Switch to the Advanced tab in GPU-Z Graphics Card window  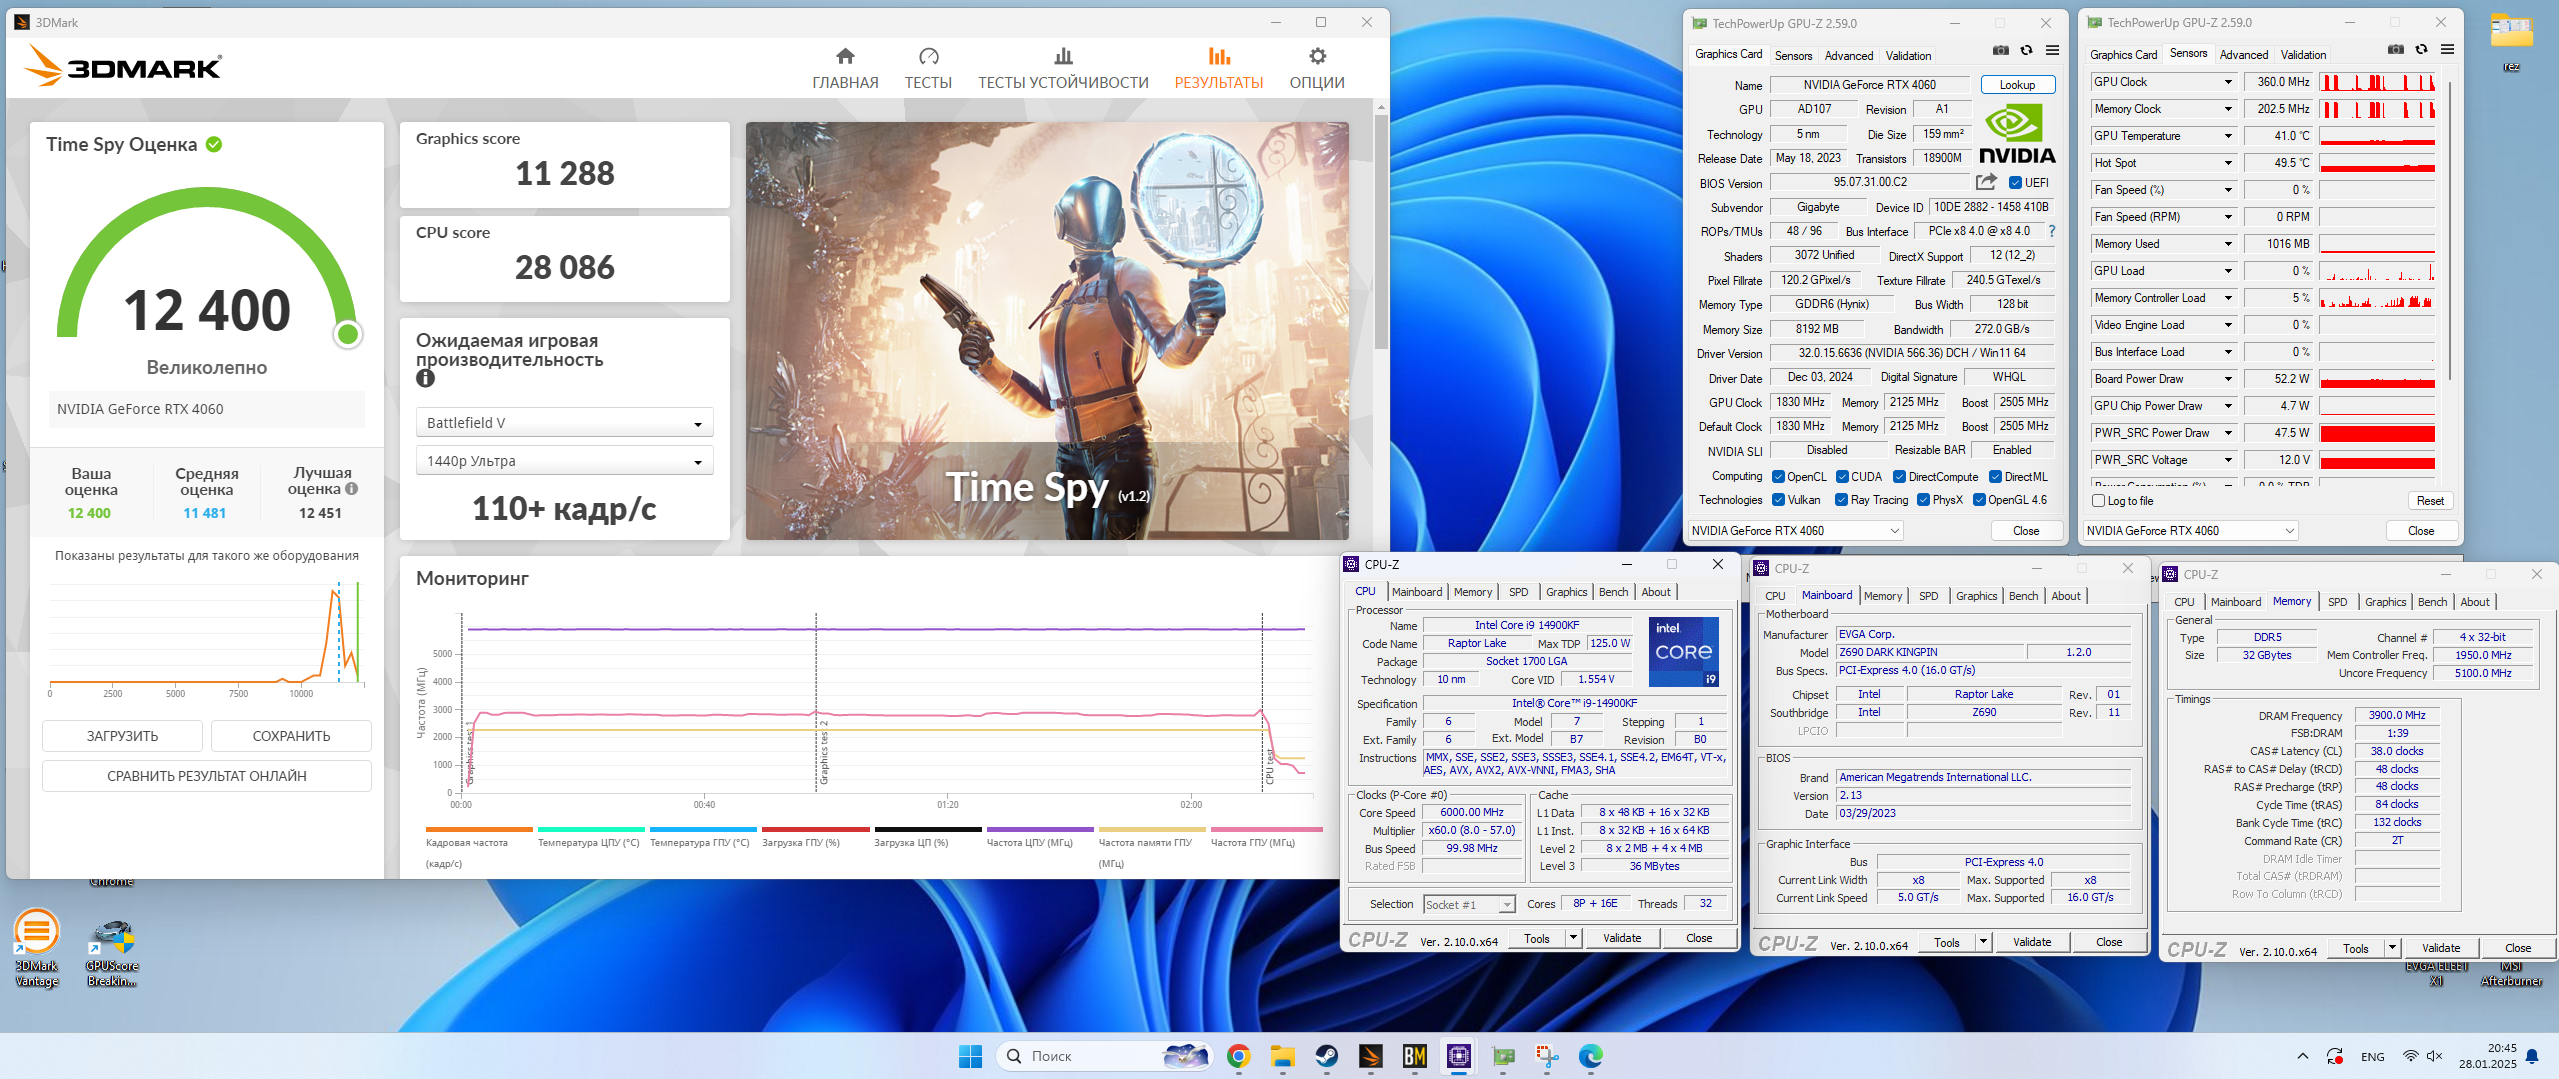(1848, 56)
